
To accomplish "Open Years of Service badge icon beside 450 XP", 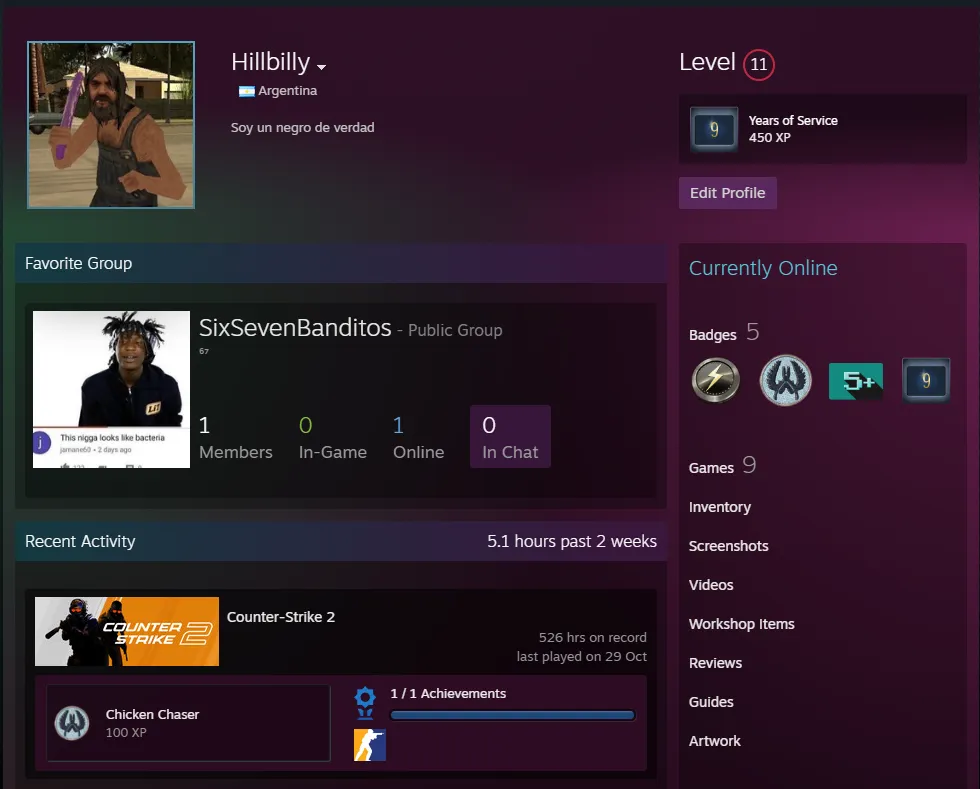I will coord(714,129).
